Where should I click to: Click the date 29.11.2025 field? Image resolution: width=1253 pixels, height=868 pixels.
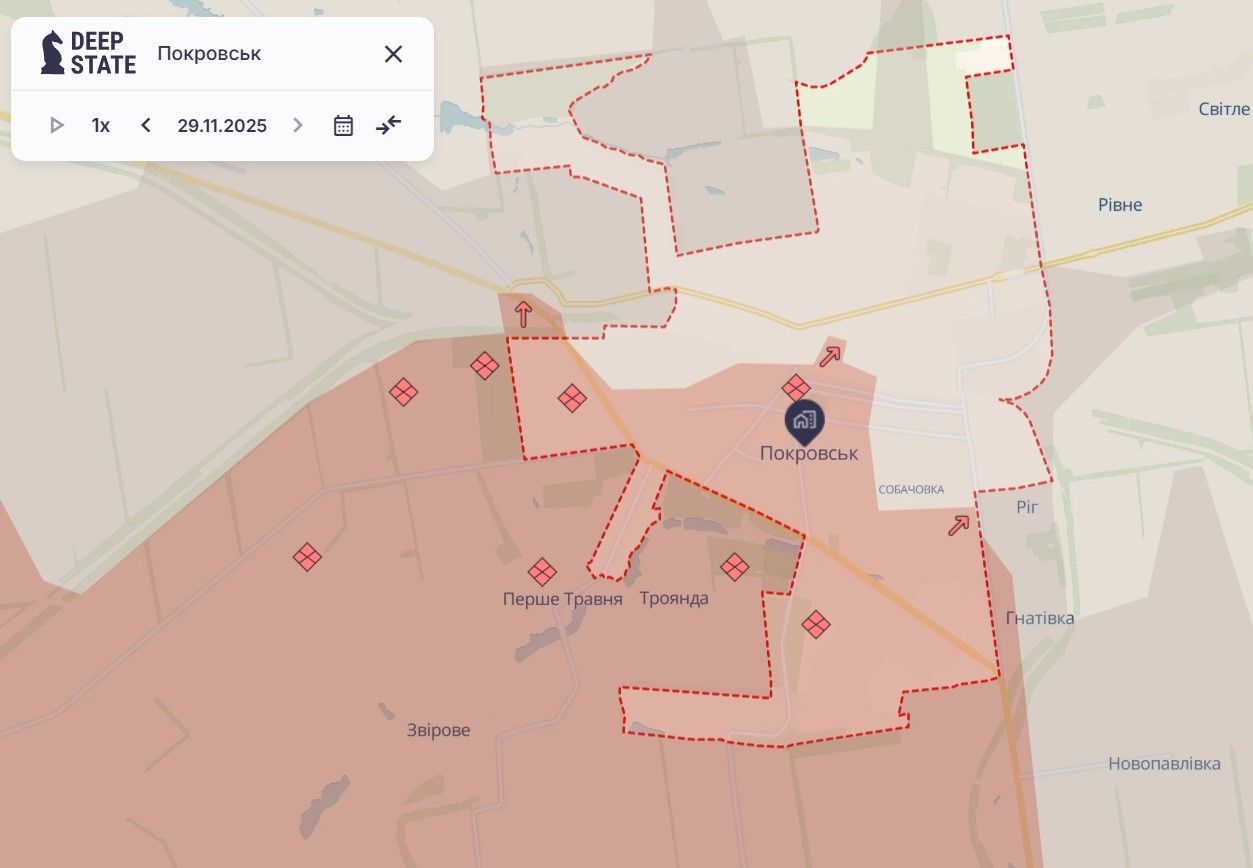coord(222,126)
